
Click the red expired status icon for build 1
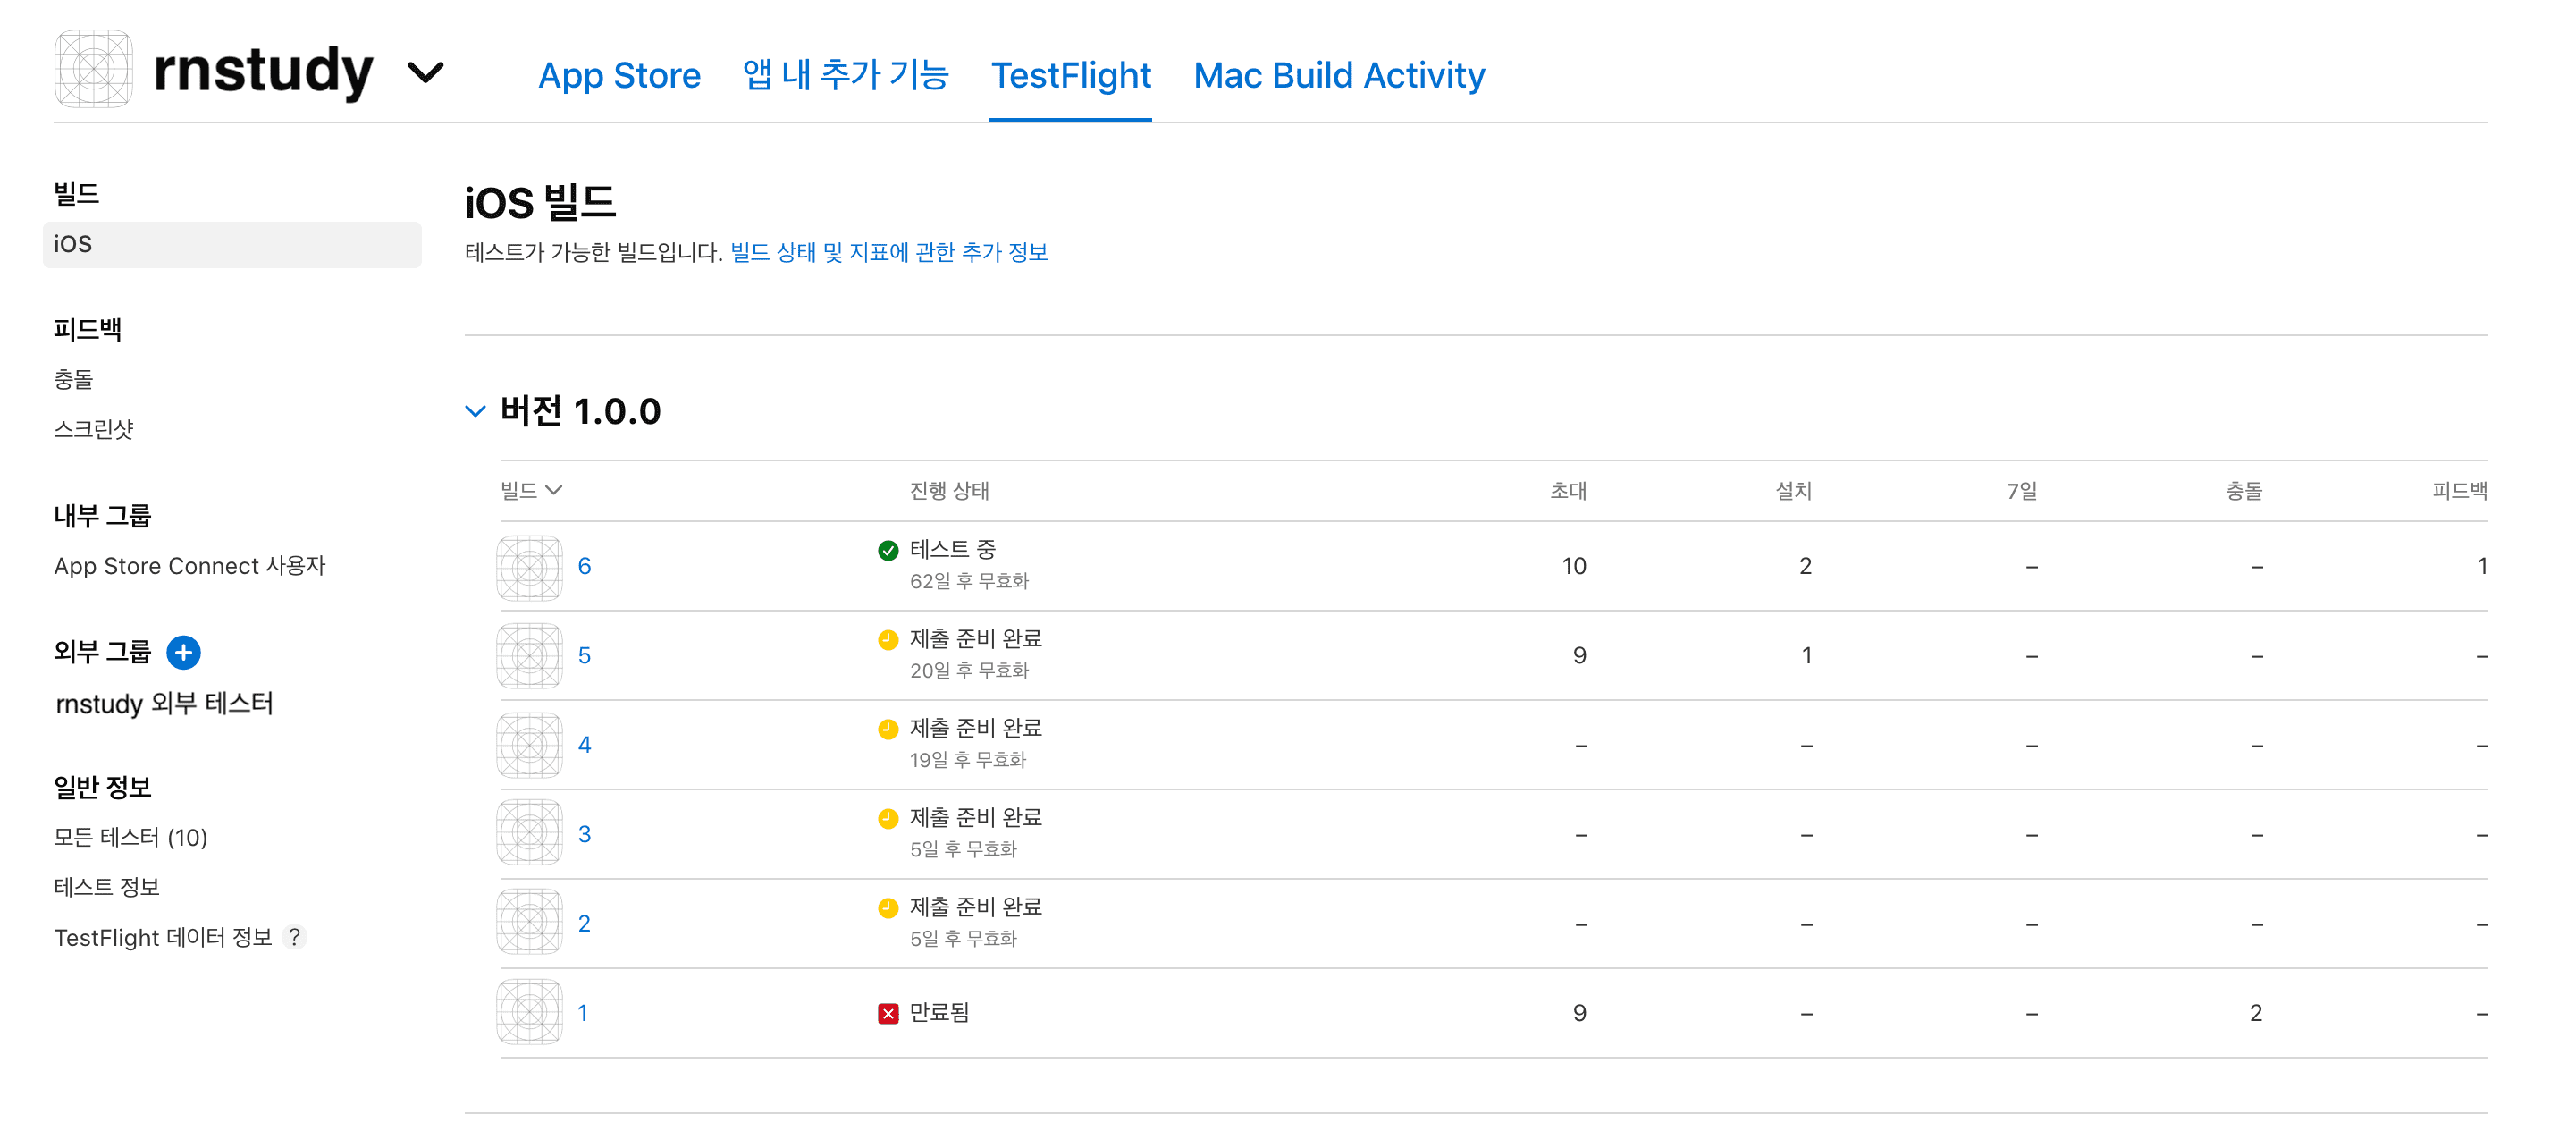pos(888,1013)
